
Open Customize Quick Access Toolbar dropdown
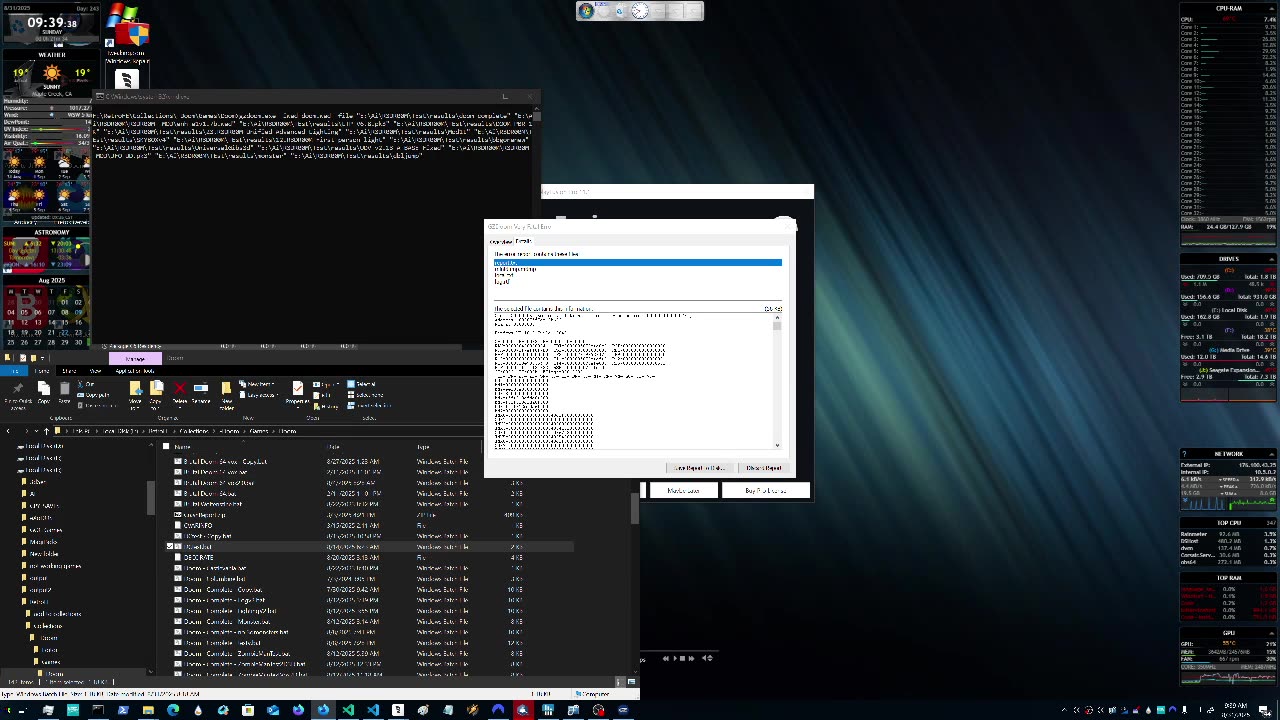click(x=42, y=358)
